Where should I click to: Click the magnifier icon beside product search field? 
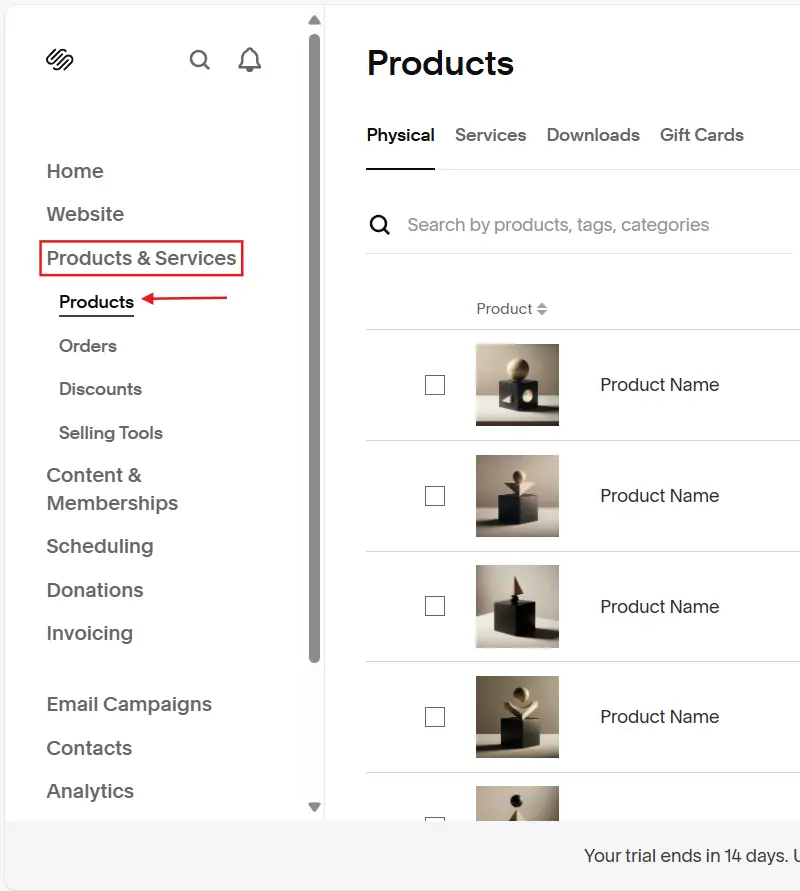(x=380, y=225)
